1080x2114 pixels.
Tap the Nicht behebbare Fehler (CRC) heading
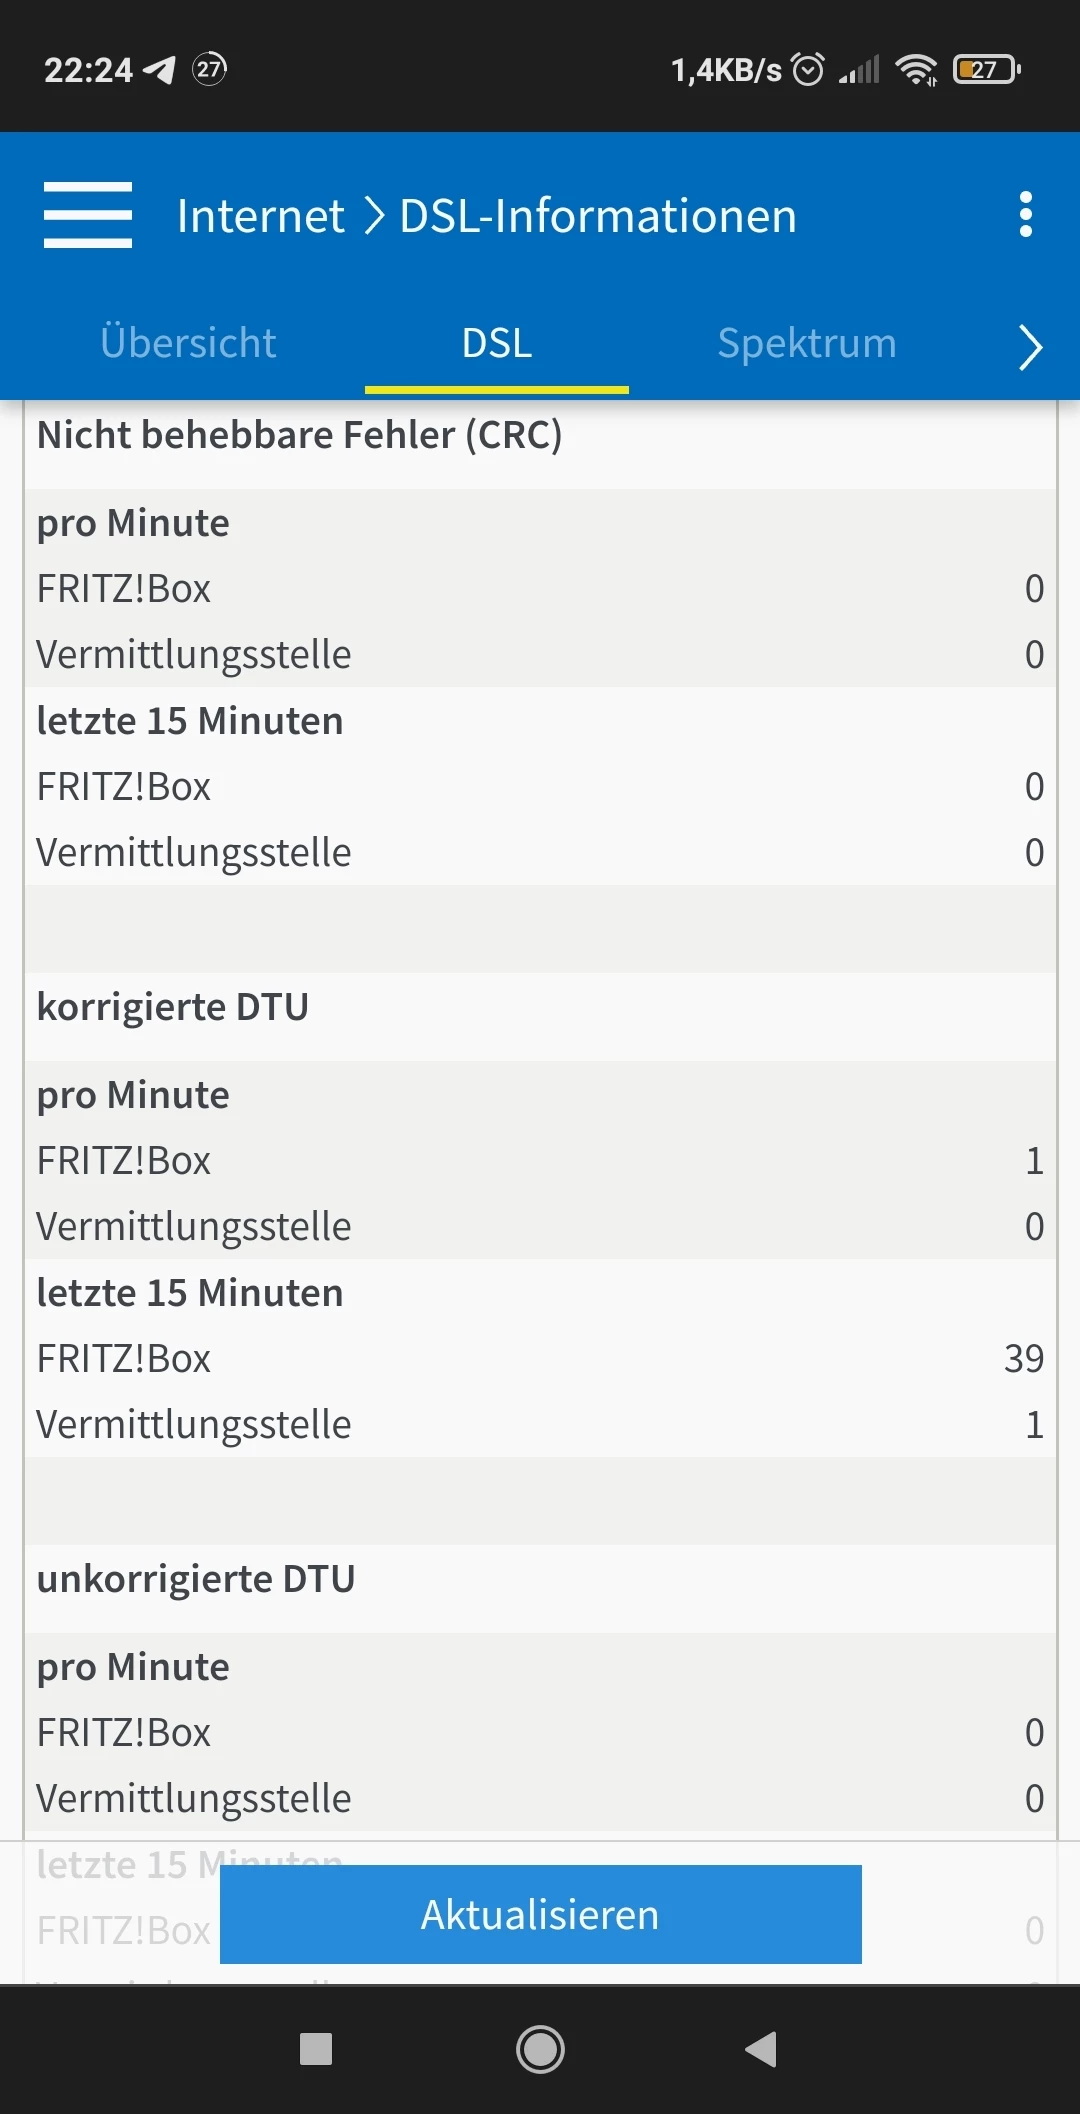[299, 435]
